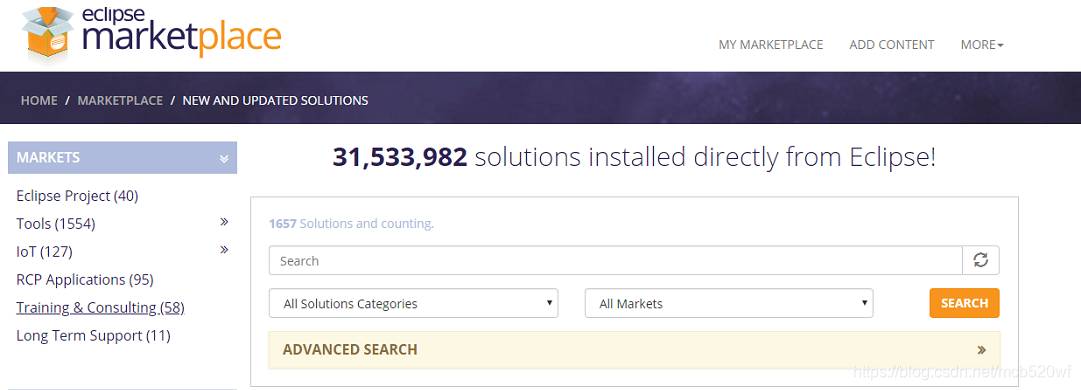1081x390 pixels.
Task: Collapse the Markets panel using the double chevron
Action: (223, 158)
